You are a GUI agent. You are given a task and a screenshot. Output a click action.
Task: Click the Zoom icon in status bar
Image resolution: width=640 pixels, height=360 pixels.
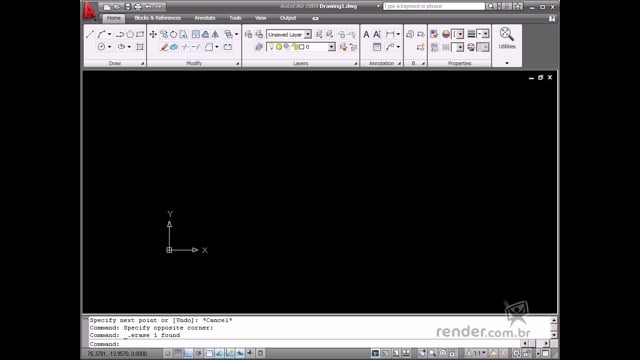coord(432,353)
